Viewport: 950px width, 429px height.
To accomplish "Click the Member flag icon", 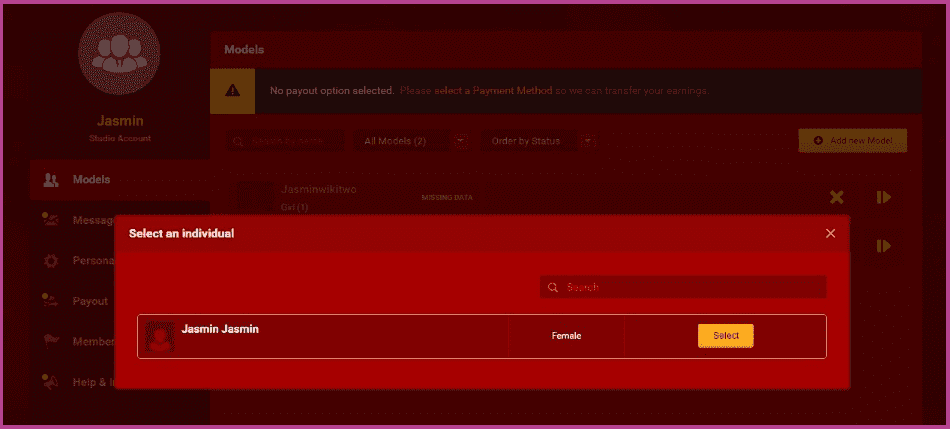I will tap(51, 341).
